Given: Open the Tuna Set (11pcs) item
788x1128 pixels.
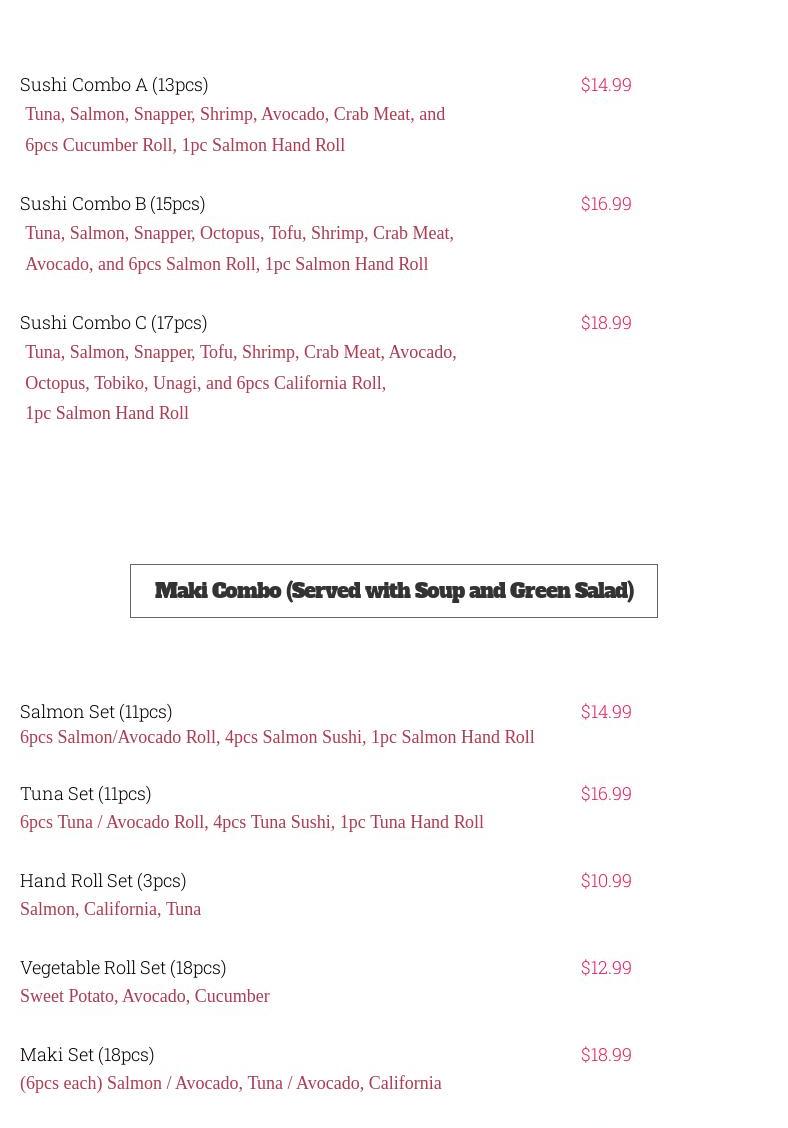Looking at the screenshot, I should tap(86, 793).
